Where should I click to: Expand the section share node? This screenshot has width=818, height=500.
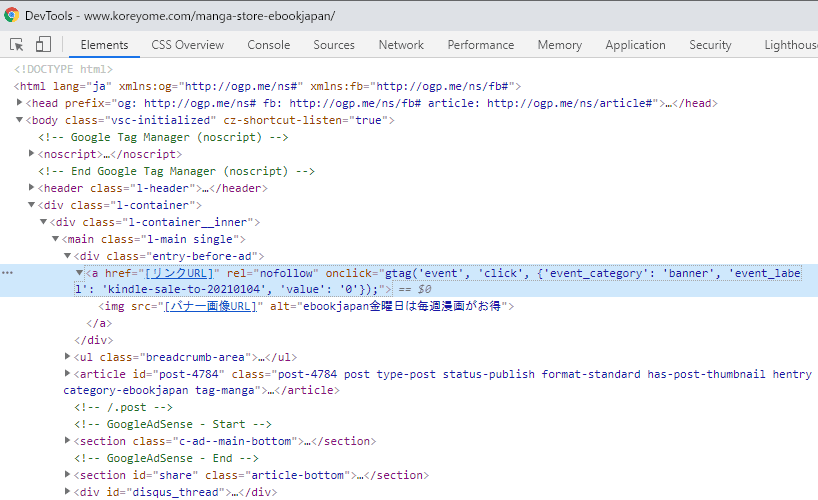click(x=67, y=474)
